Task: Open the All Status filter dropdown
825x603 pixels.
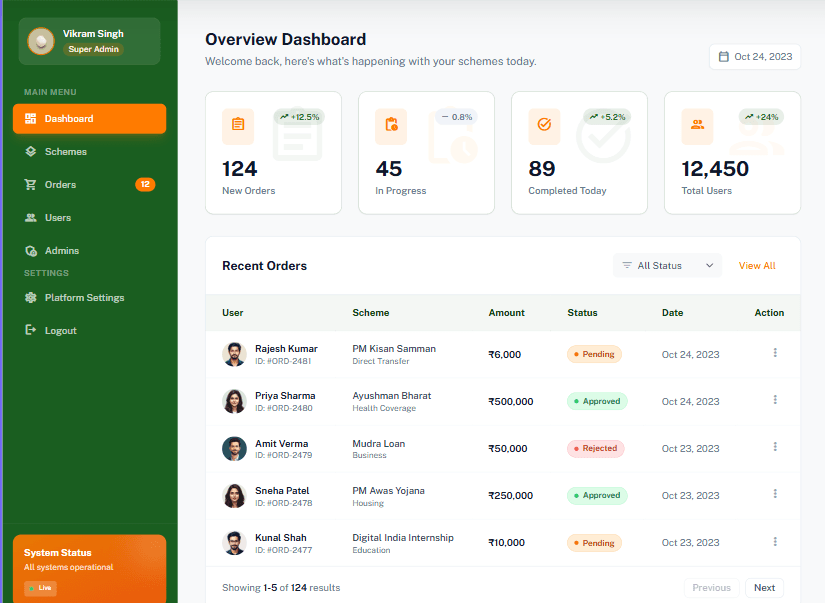Action: (667, 265)
